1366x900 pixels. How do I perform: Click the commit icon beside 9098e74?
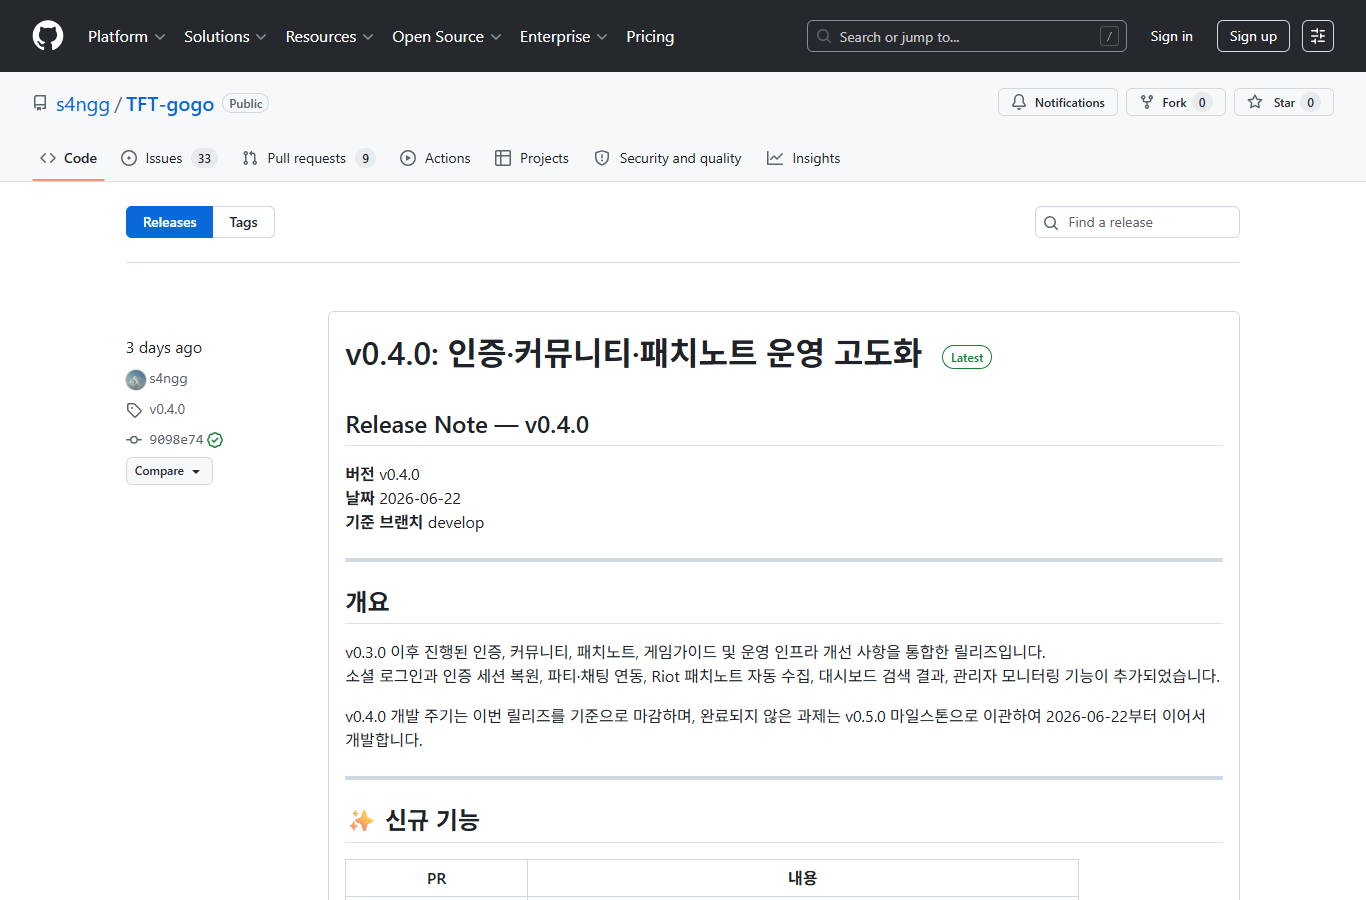[134, 440]
